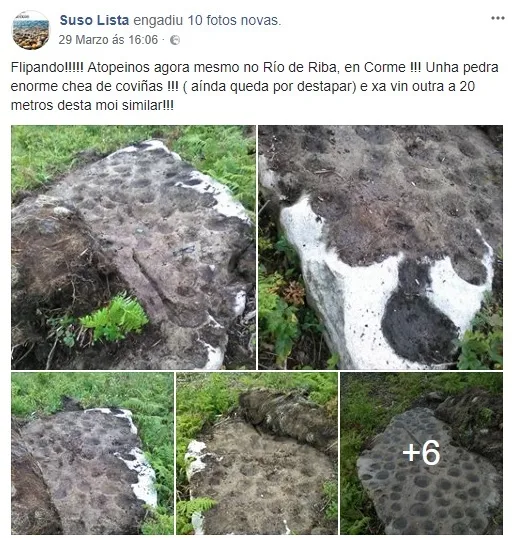The width and height of the screenshot is (512, 538).
Task: Open the large photo with a fern beside the rock
Action: (133, 247)
